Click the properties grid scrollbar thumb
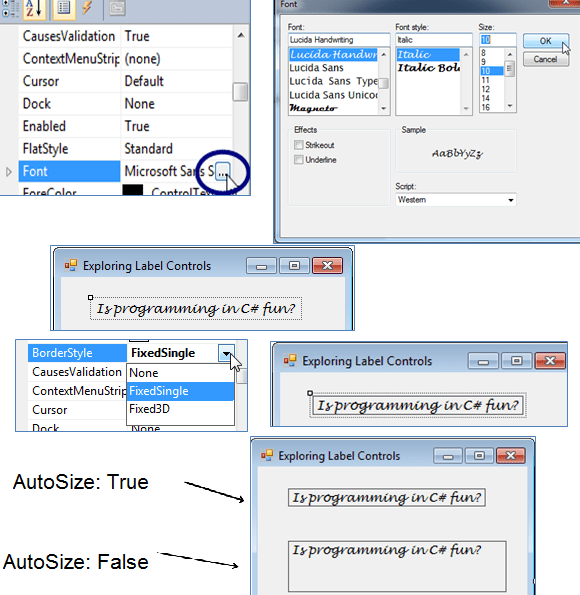 click(240, 92)
